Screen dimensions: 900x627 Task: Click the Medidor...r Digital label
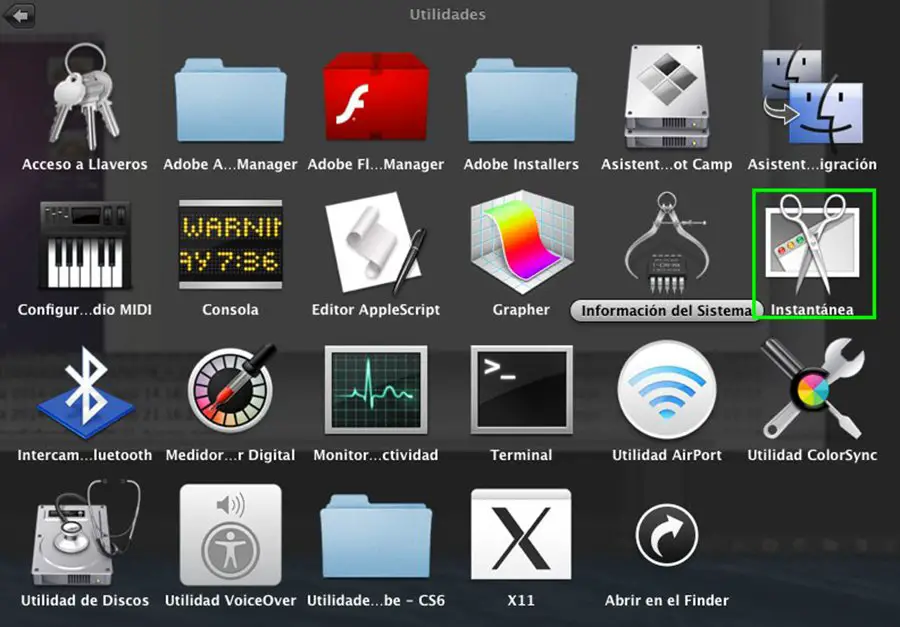pos(230,455)
